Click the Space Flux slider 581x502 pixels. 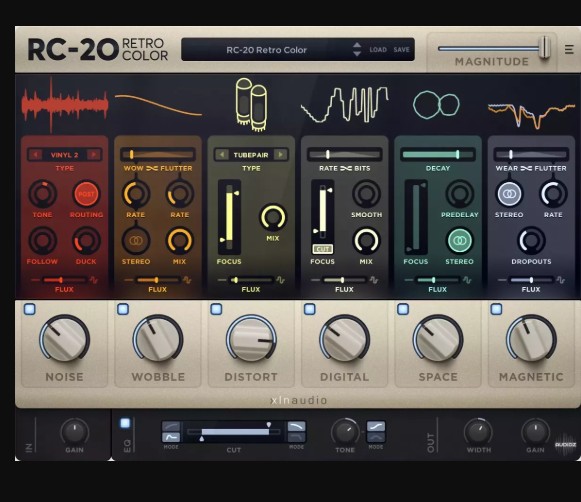click(x=438, y=280)
